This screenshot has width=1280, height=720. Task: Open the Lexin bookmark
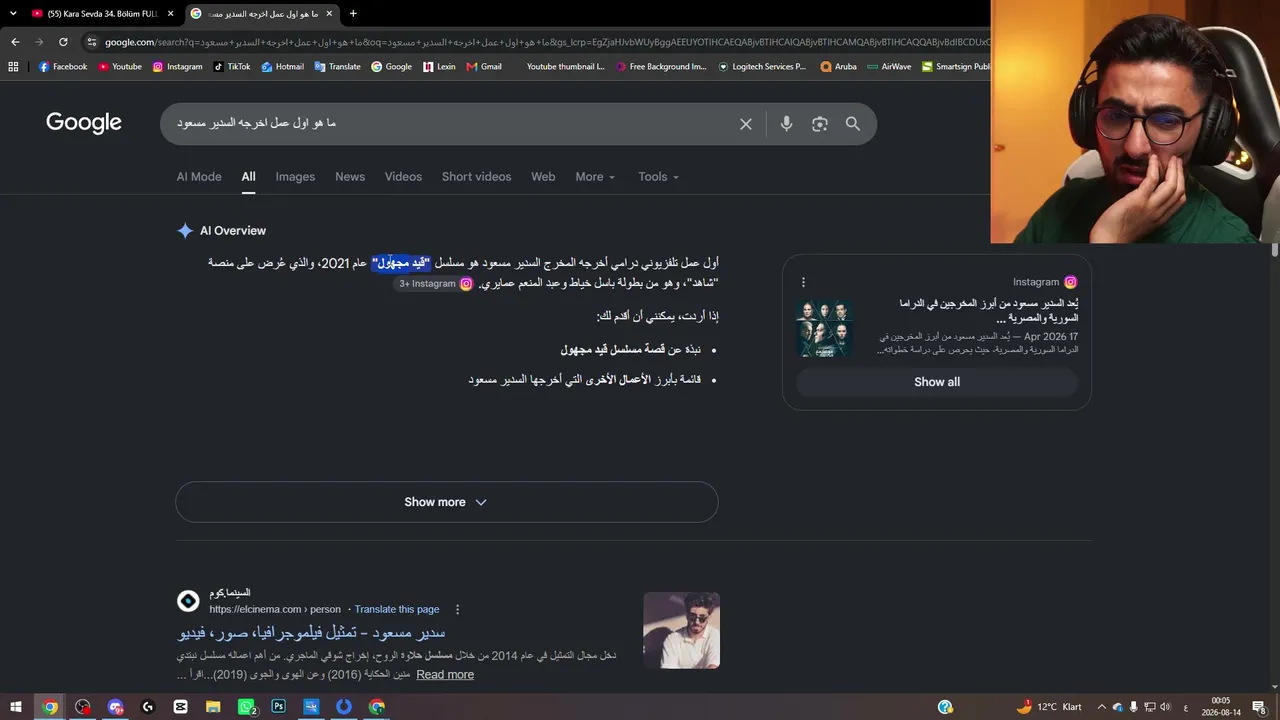439,67
